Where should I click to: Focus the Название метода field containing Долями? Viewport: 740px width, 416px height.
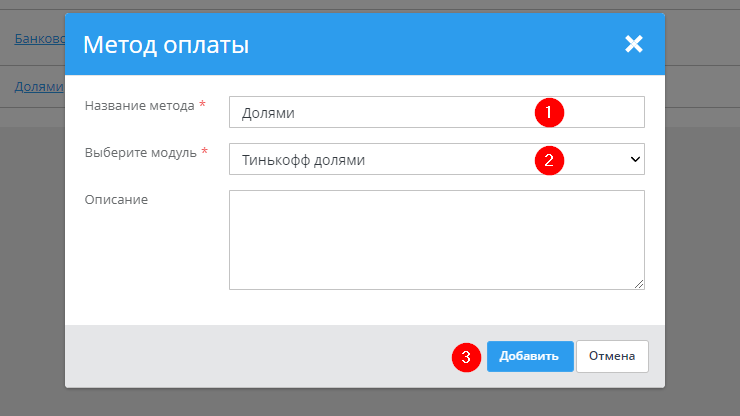(x=380, y=113)
